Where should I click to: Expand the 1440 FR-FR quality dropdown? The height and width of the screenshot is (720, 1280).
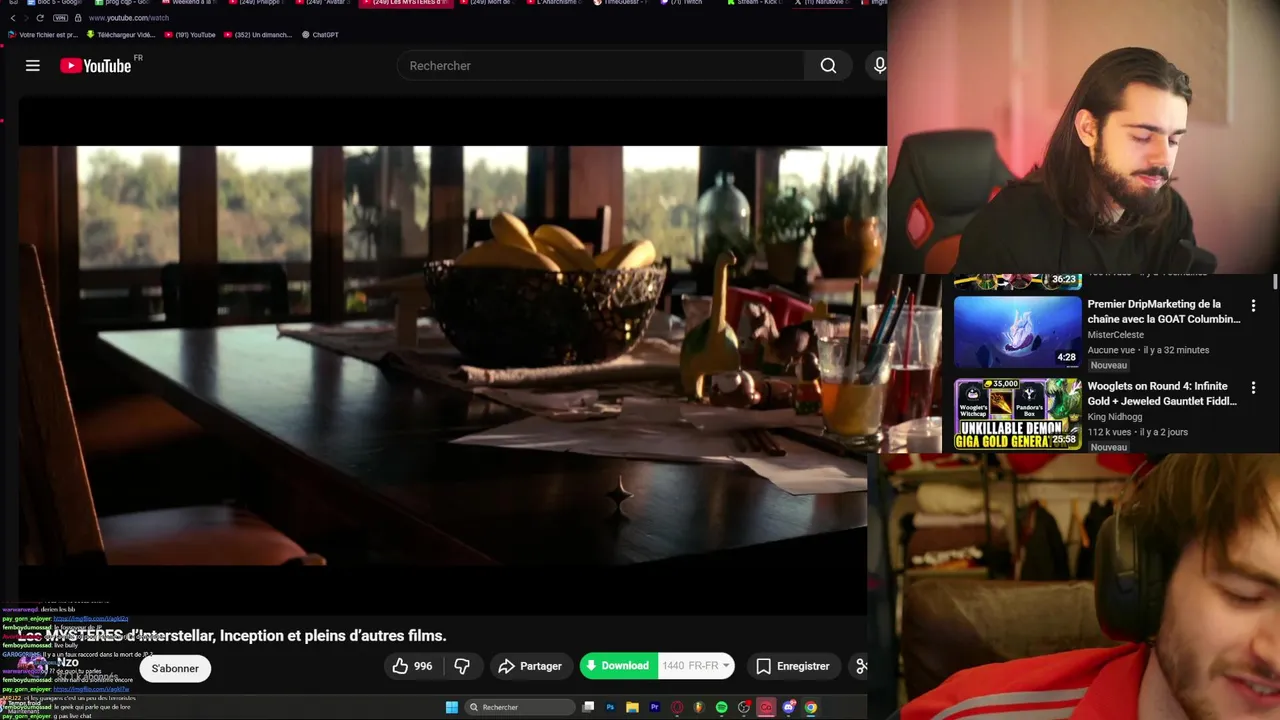coord(696,666)
